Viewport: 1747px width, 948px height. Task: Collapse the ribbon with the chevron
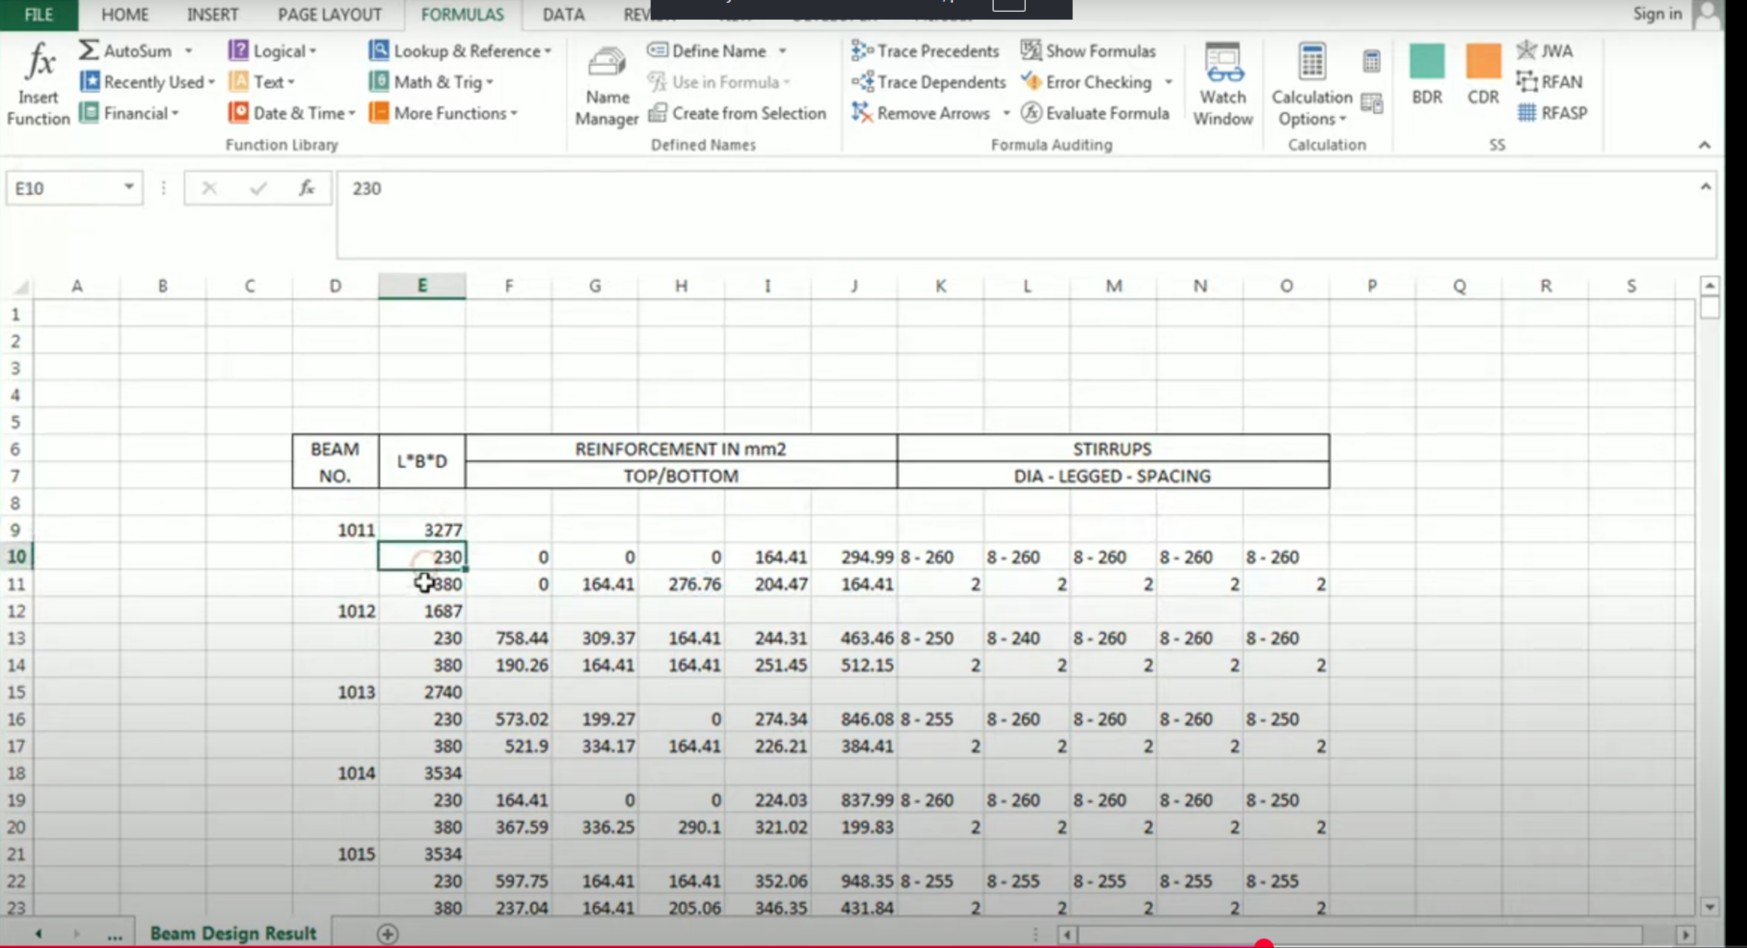point(1703,144)
